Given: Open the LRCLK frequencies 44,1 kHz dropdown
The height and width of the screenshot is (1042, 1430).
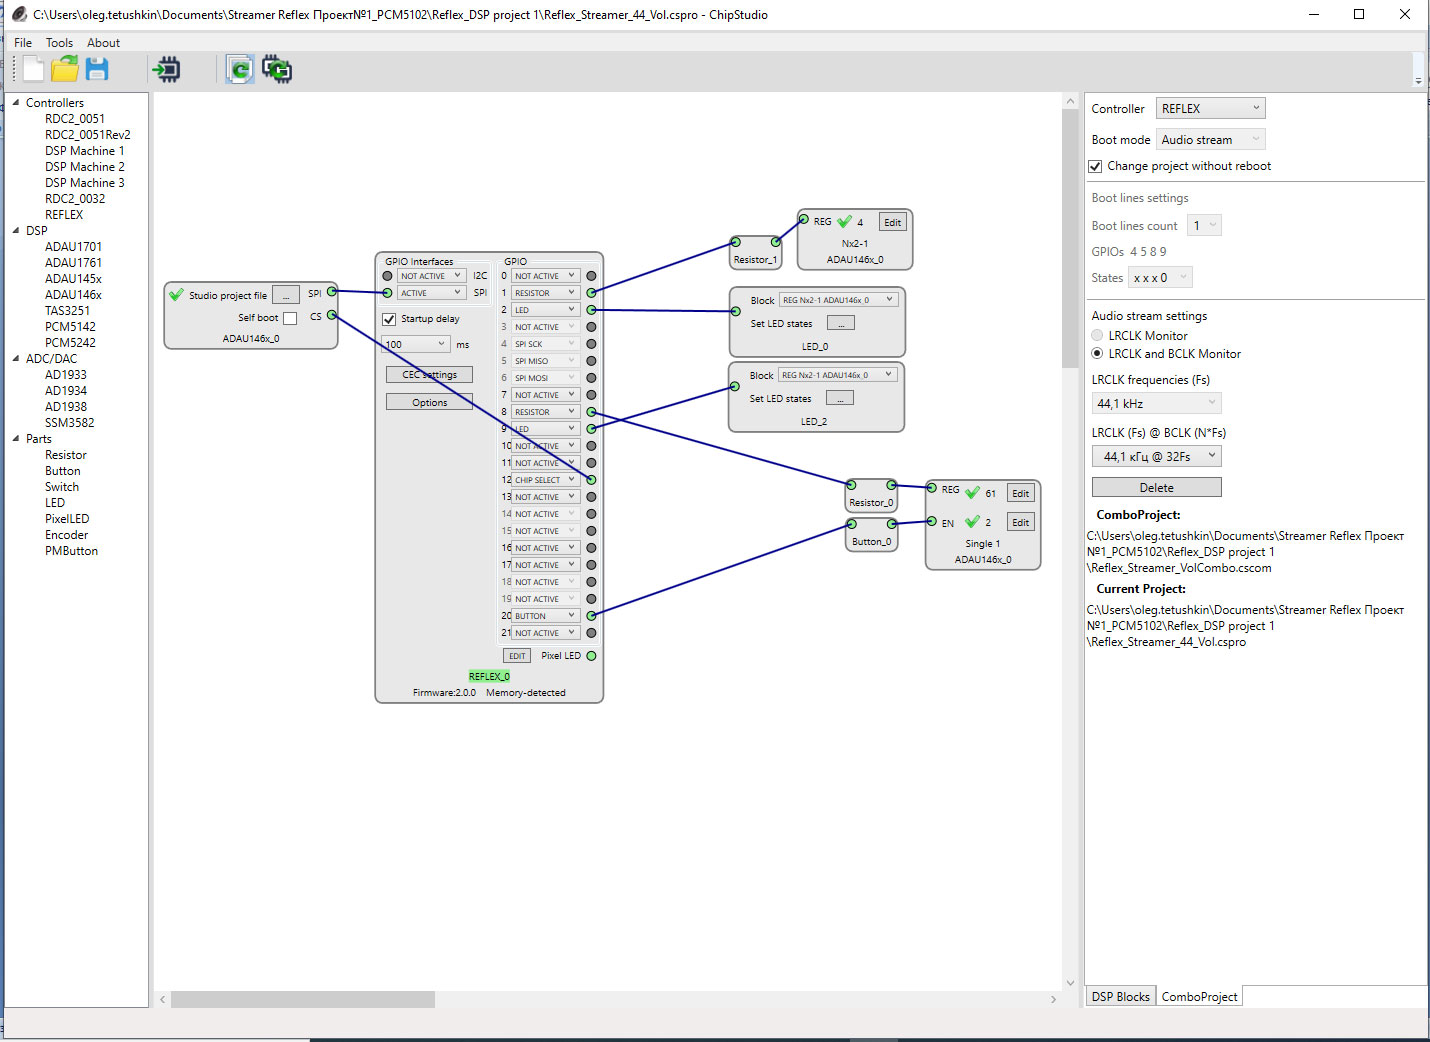Looking at the screenshot, I should coord(1156,403).
